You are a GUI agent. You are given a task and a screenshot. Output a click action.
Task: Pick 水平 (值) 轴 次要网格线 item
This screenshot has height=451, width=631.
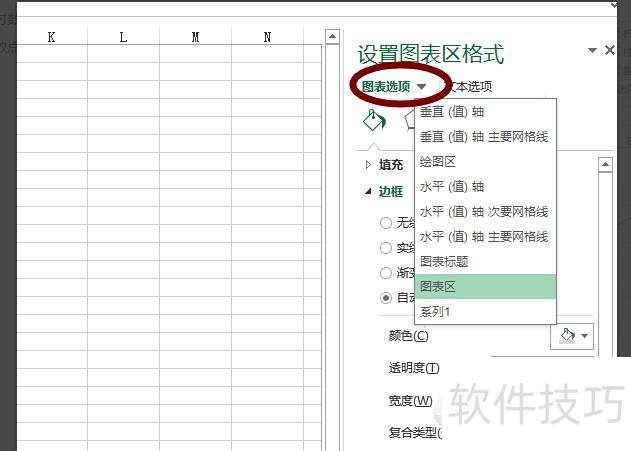point(485,212)
